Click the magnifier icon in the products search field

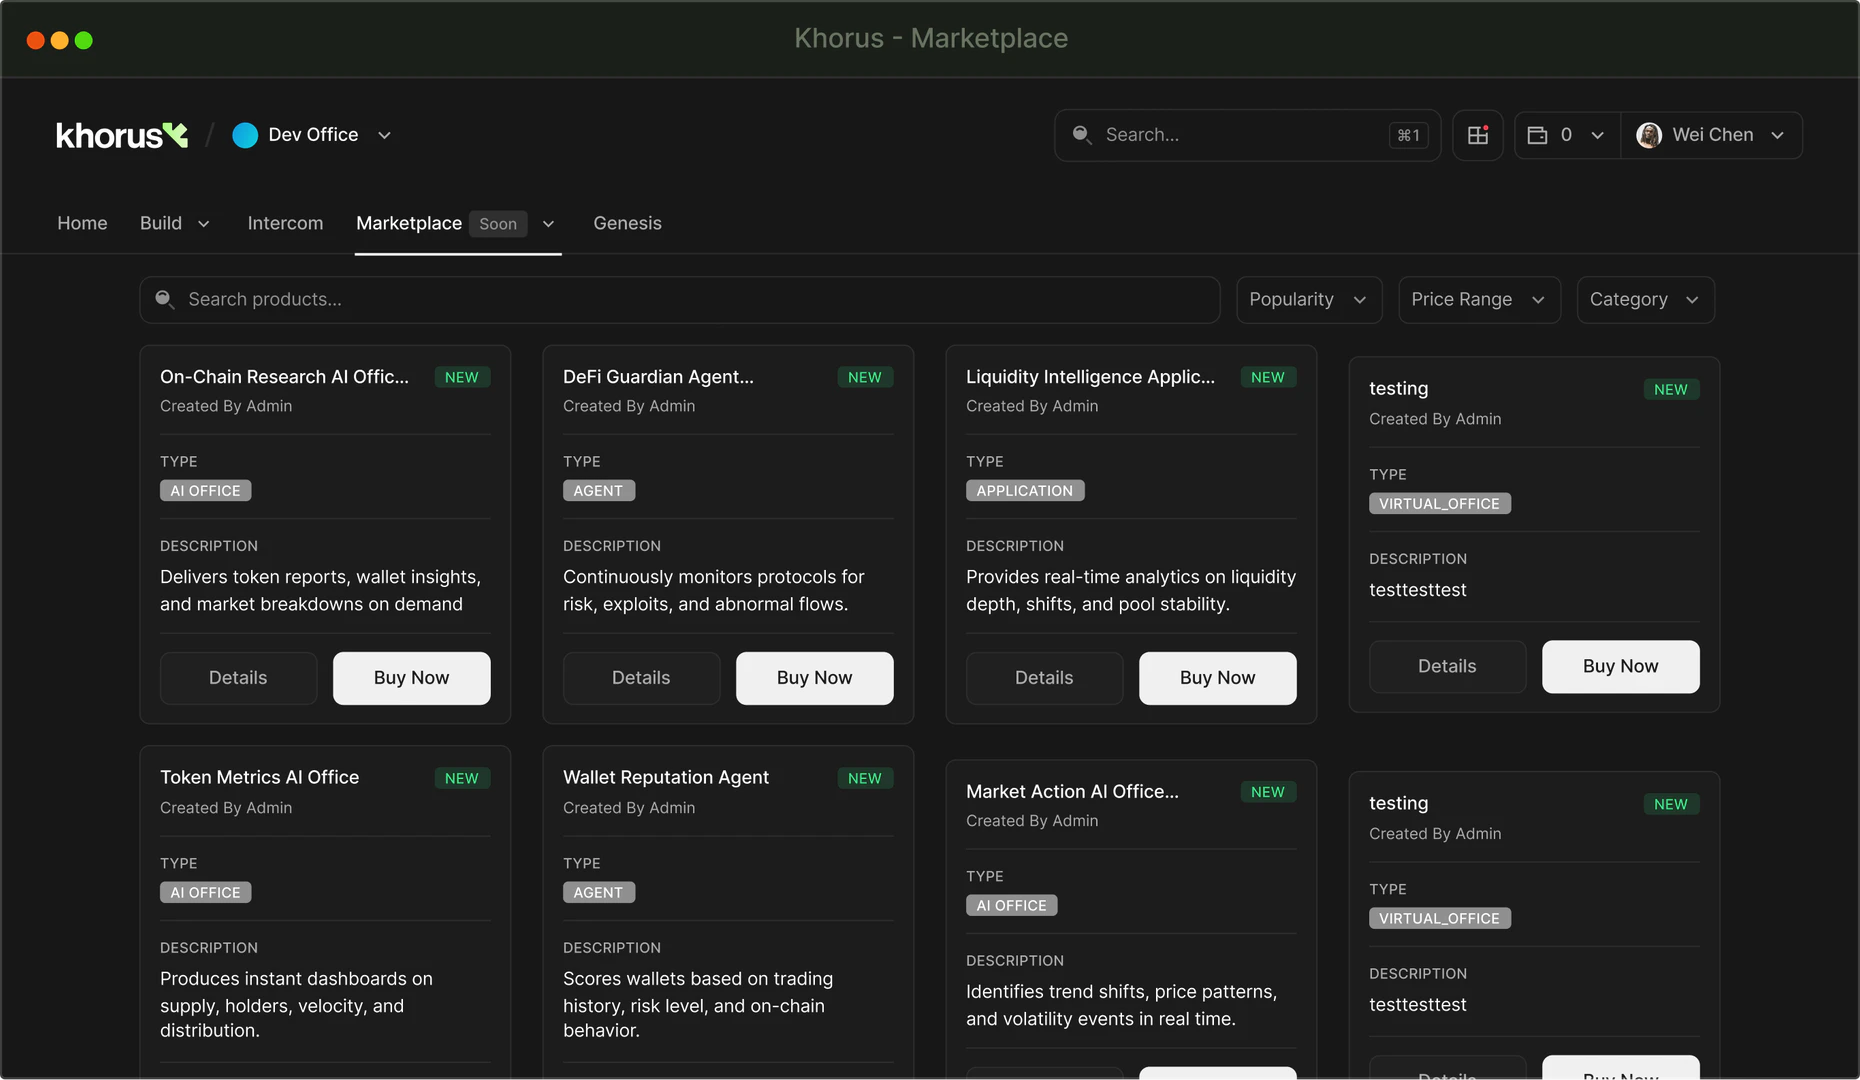[x=165, y=299]
